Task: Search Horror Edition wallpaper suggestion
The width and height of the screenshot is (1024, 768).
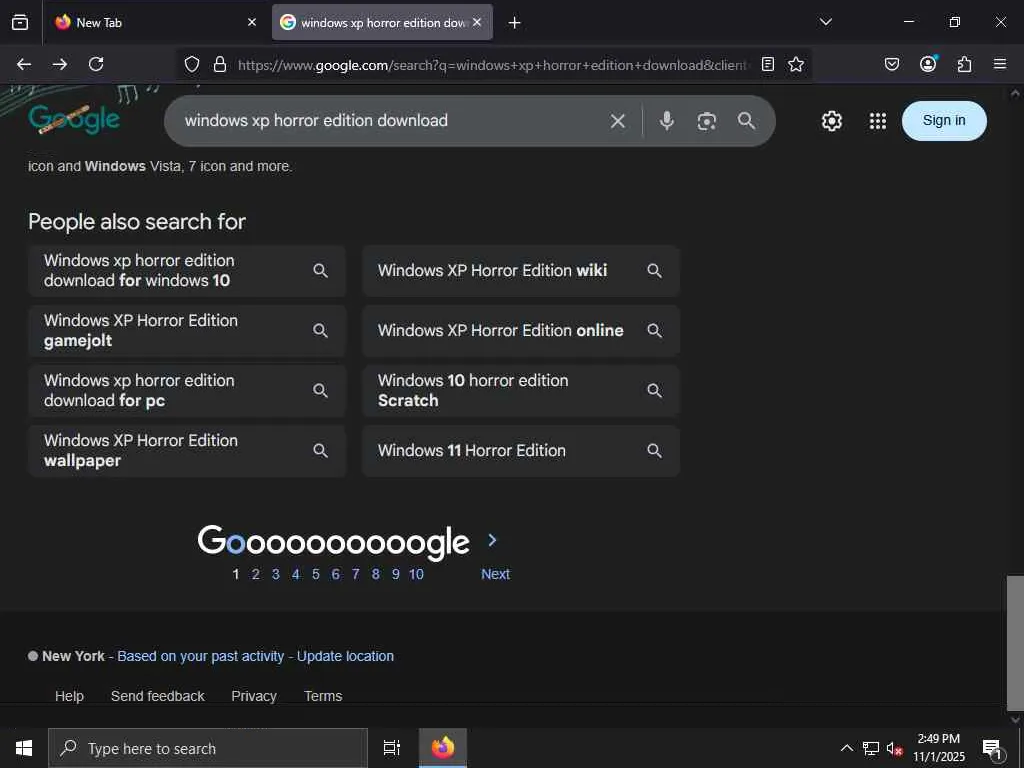Action: pyautogui.click(x=187, y=451)
